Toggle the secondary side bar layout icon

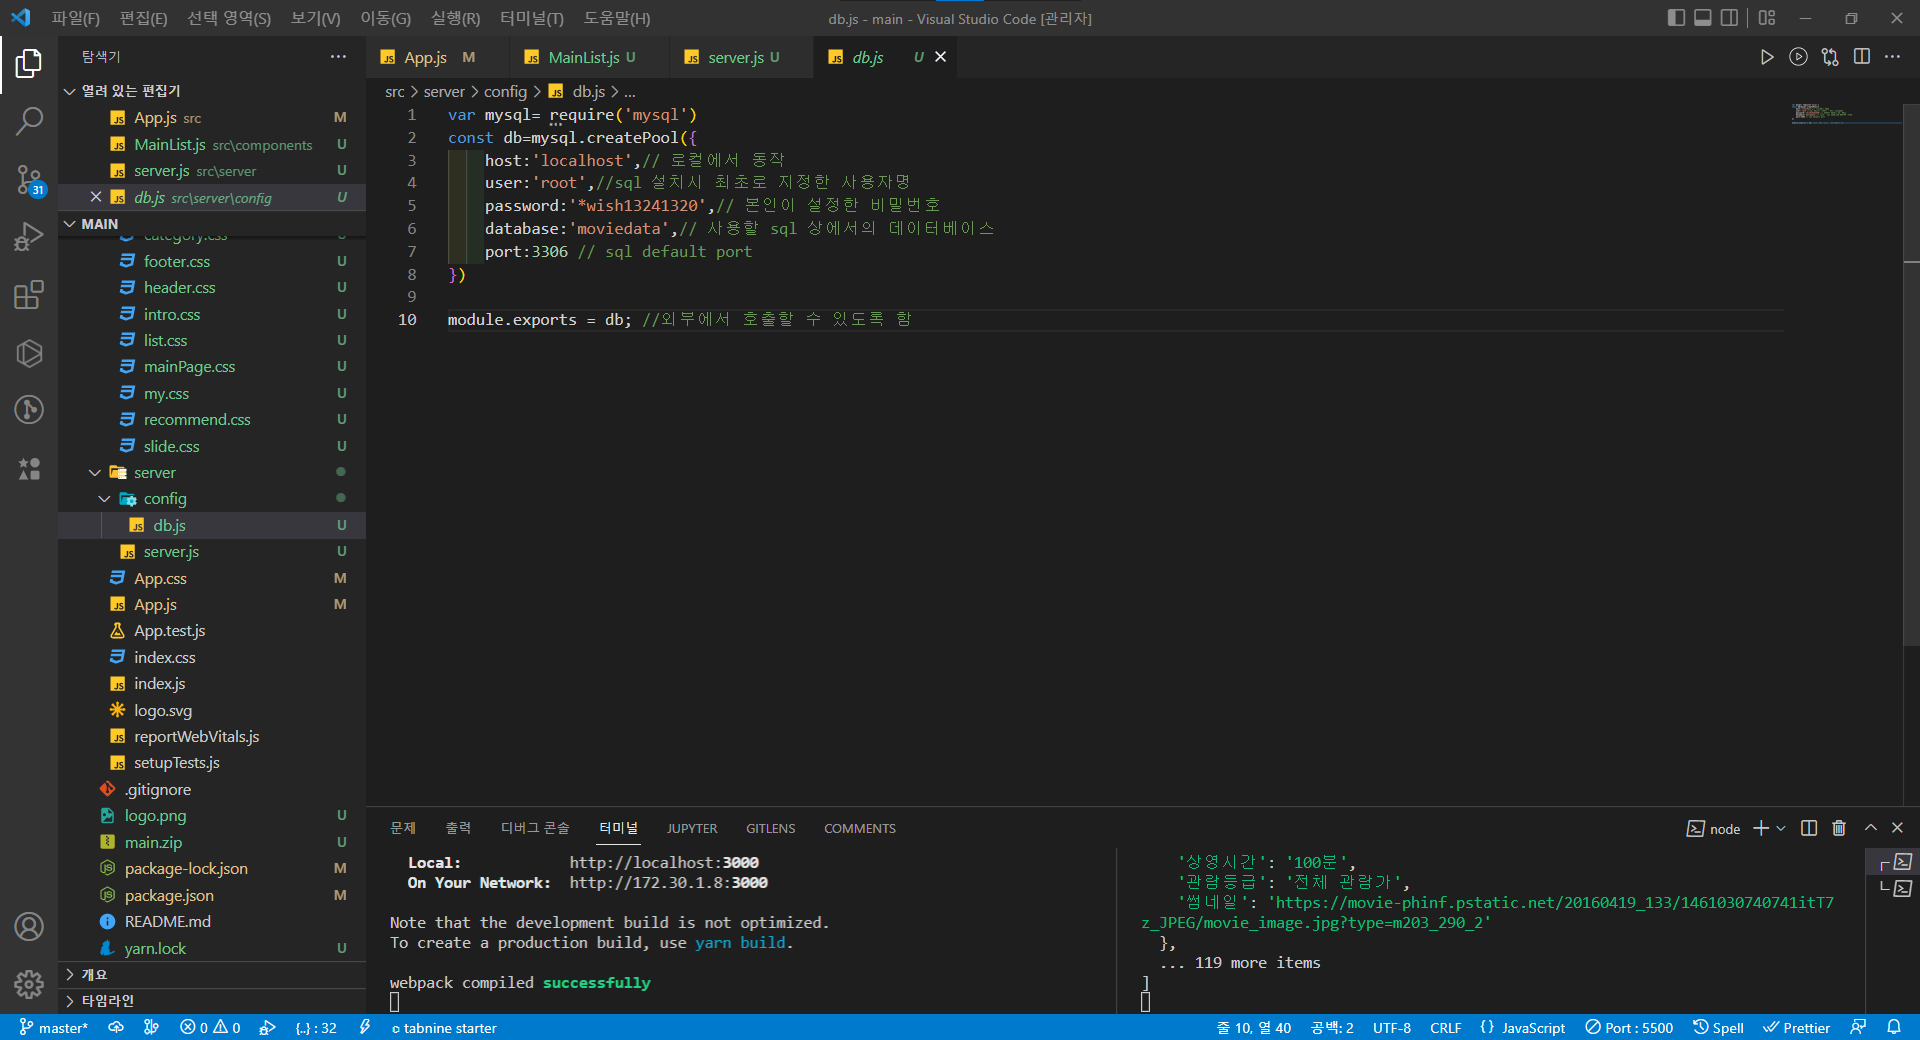click(1729, 18)
